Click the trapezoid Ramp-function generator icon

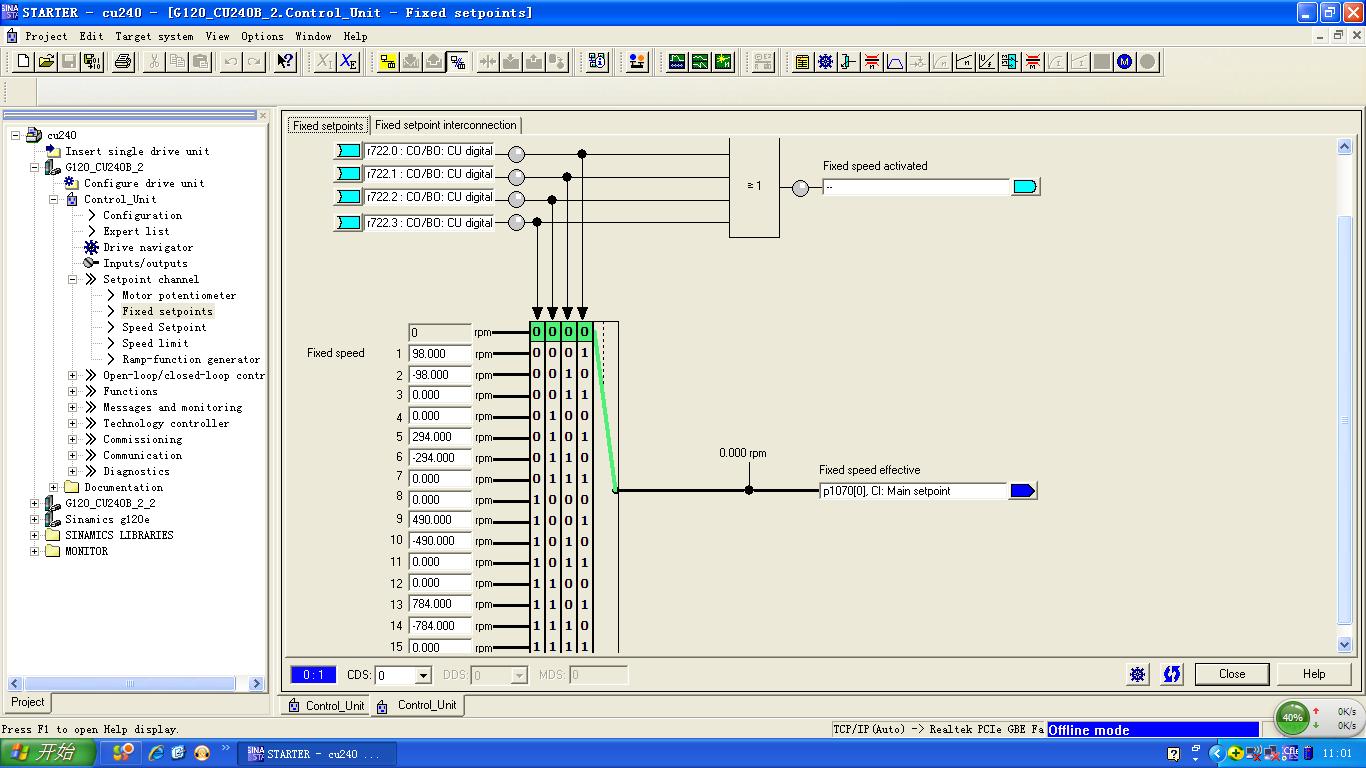click(895, 62)
